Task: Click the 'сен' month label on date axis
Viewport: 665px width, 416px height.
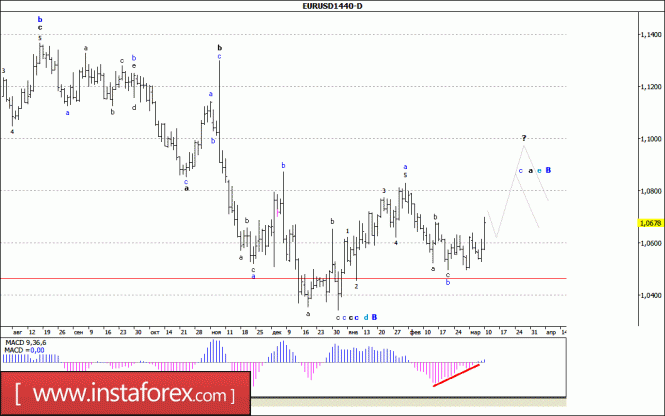Action: [78, 332]
